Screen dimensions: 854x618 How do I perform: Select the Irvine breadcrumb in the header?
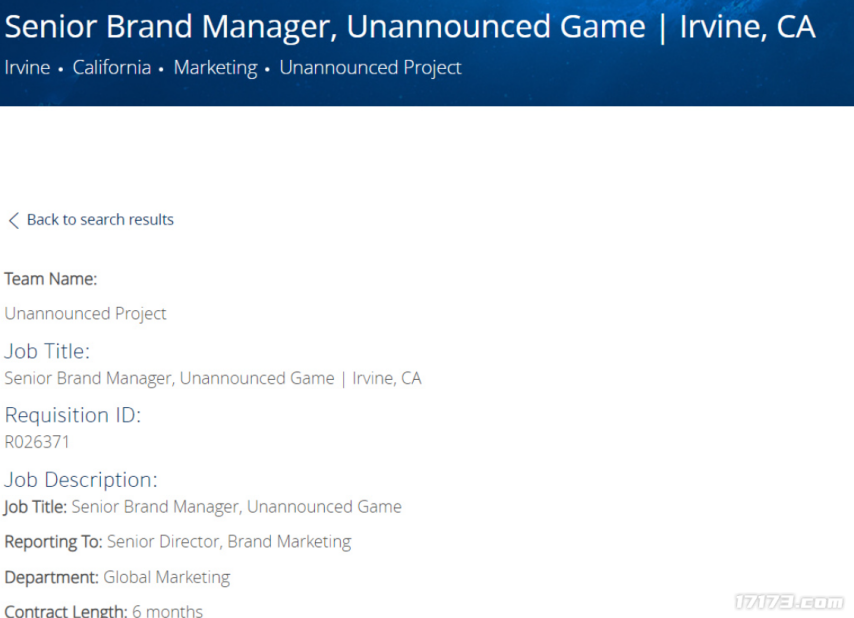pos(27,68)
